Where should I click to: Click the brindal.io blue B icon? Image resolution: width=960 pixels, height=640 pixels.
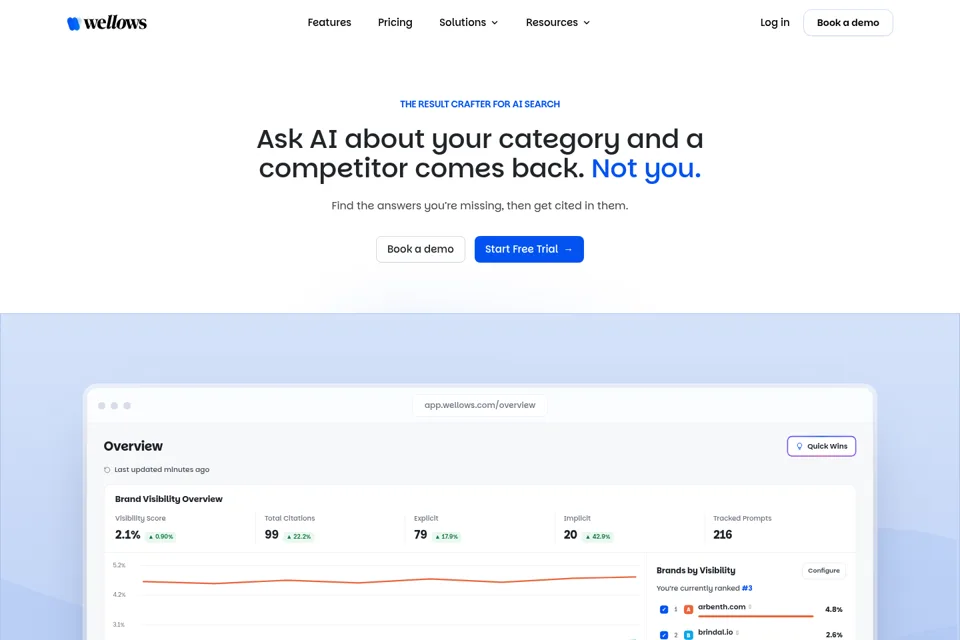688,635
